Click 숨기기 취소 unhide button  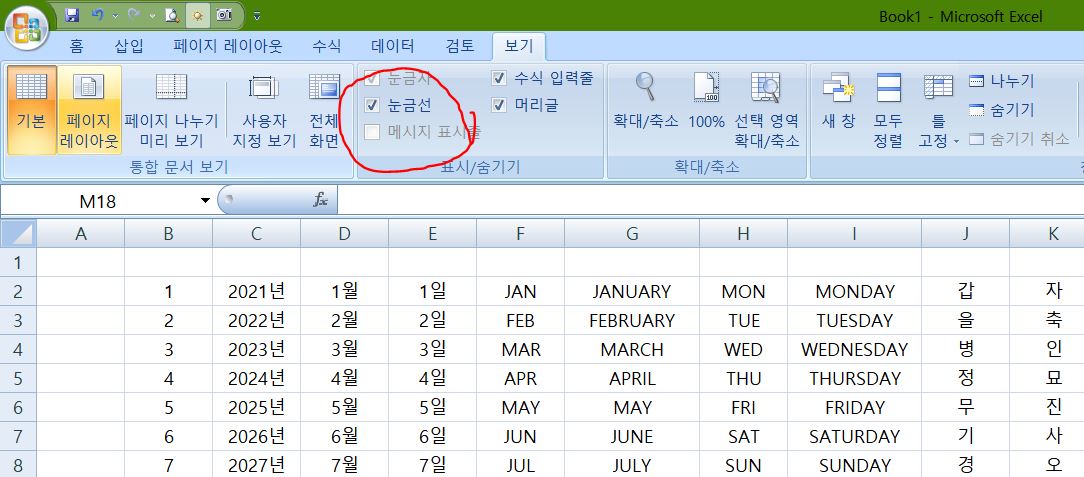(x=1019, y=139)
